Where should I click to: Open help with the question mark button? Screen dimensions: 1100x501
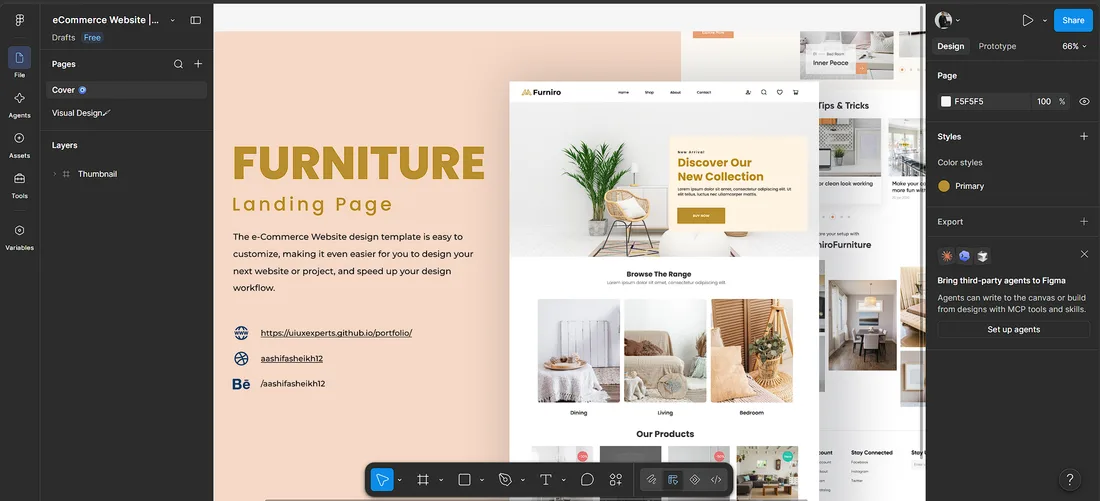tap(1070, 480)
